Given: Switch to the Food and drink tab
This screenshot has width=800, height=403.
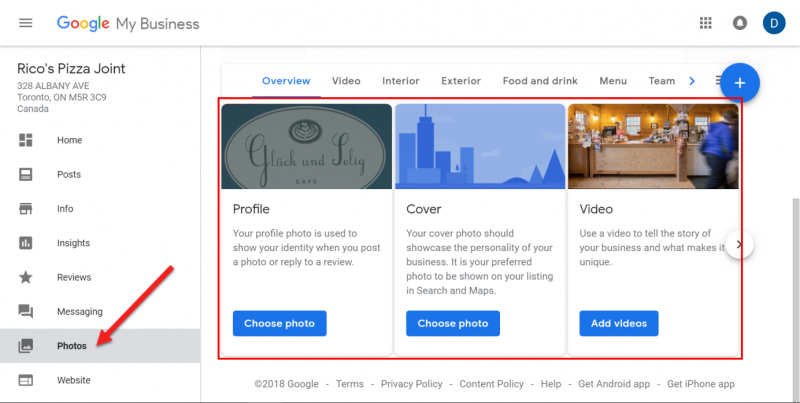Looking at the screenshot, I should pos(540,81).
